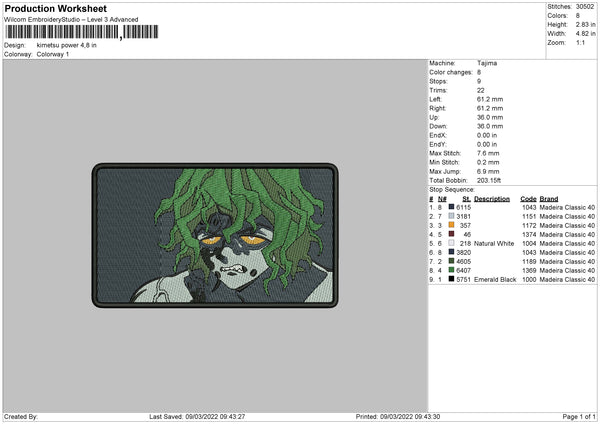Click the maroon swatch in stop row 4
This screenshot has width=600, height=424.
(451, 234)
